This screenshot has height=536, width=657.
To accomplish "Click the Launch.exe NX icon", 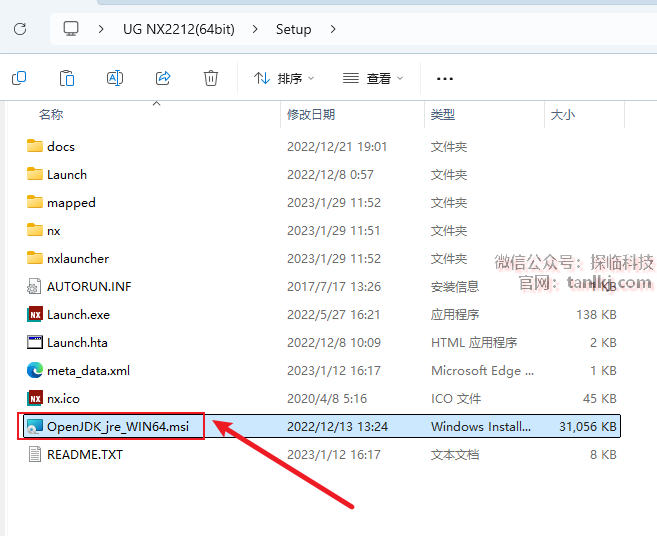I will pyautogui.click(x=35, y=314).
